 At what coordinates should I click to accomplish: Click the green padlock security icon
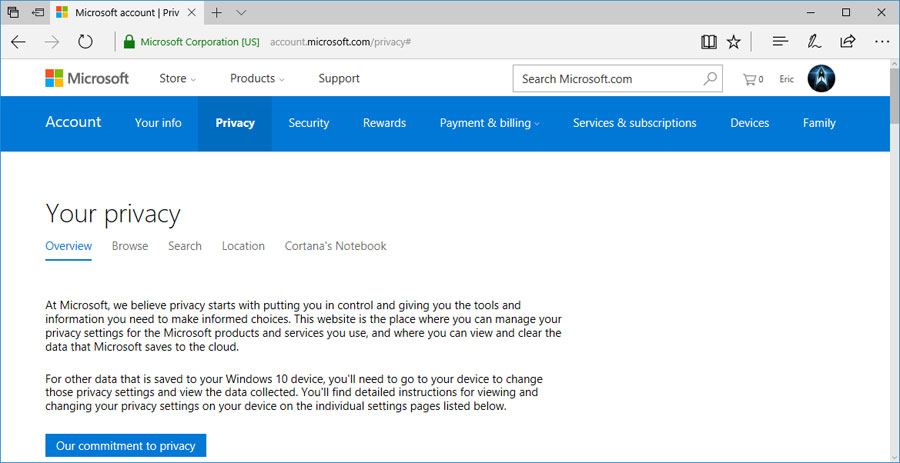coord(129,41)
